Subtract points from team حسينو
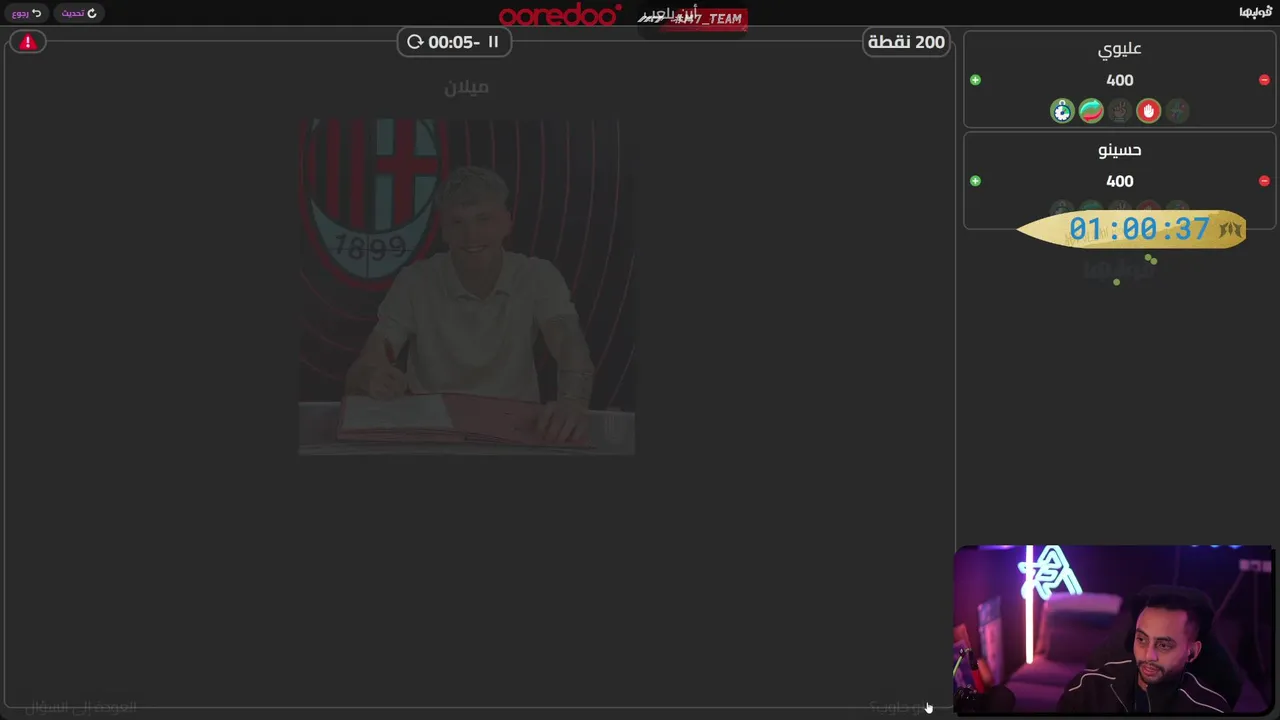The height and width of the screenshot is (720, 1280). [x=1264, y=181]
